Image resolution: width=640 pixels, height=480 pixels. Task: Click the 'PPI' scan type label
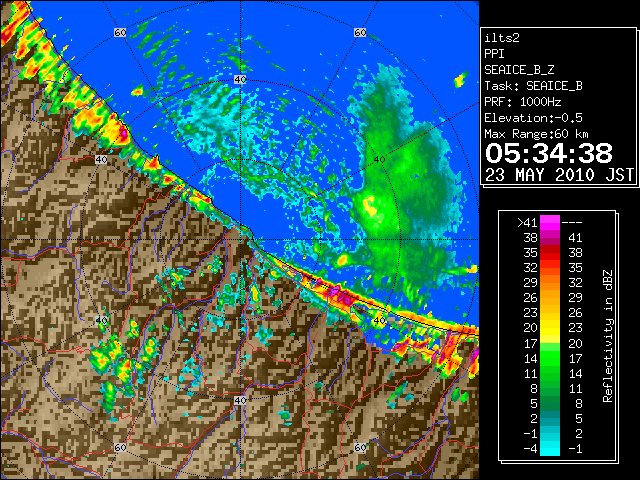[x=494, y=54]
